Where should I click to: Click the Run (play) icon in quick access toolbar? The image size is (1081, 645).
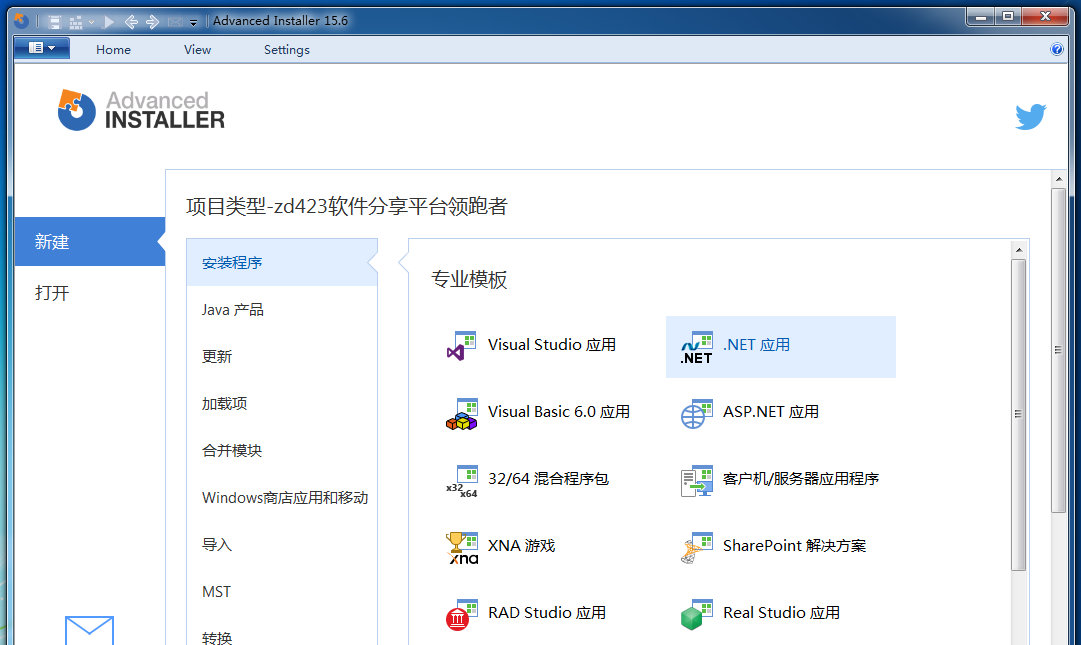[109, 22]
